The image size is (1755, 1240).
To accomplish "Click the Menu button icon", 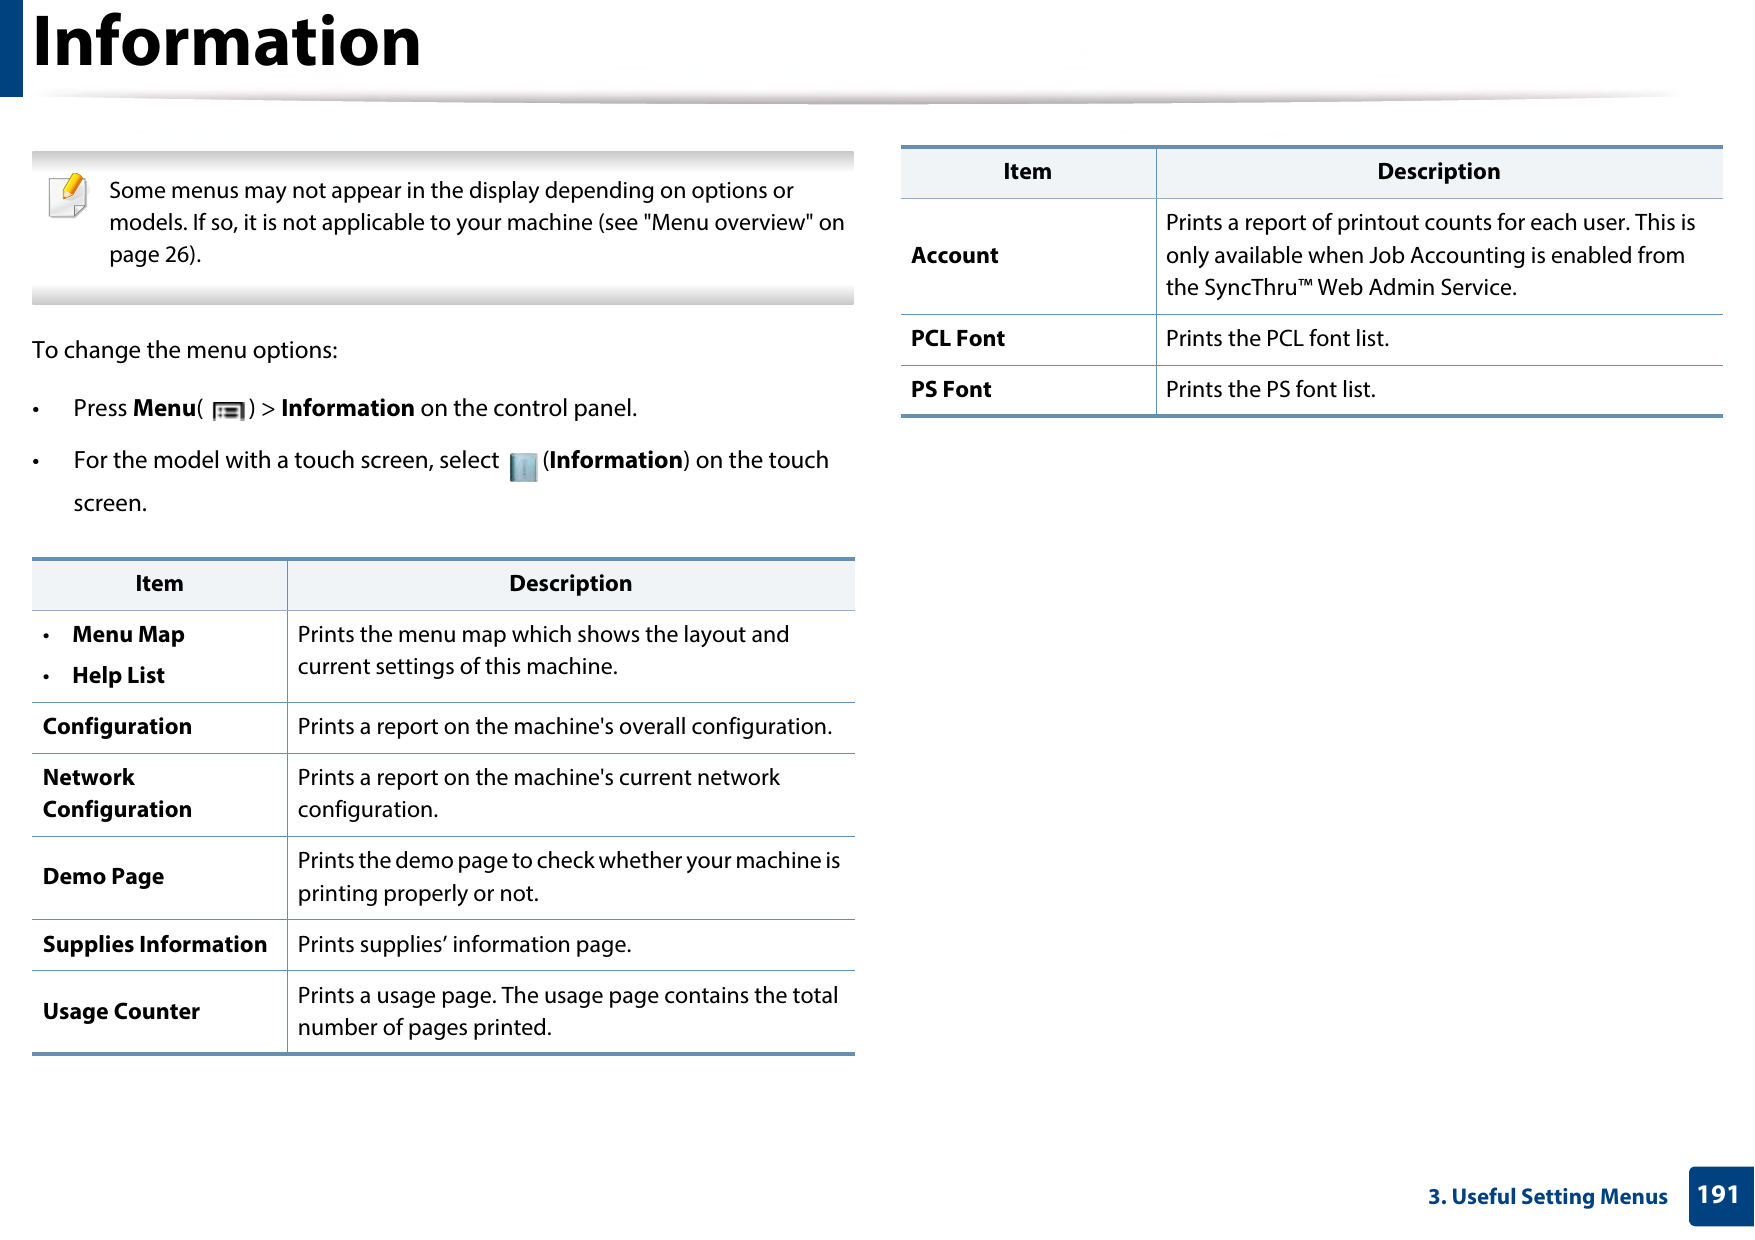I will click(x=229, y=410).
